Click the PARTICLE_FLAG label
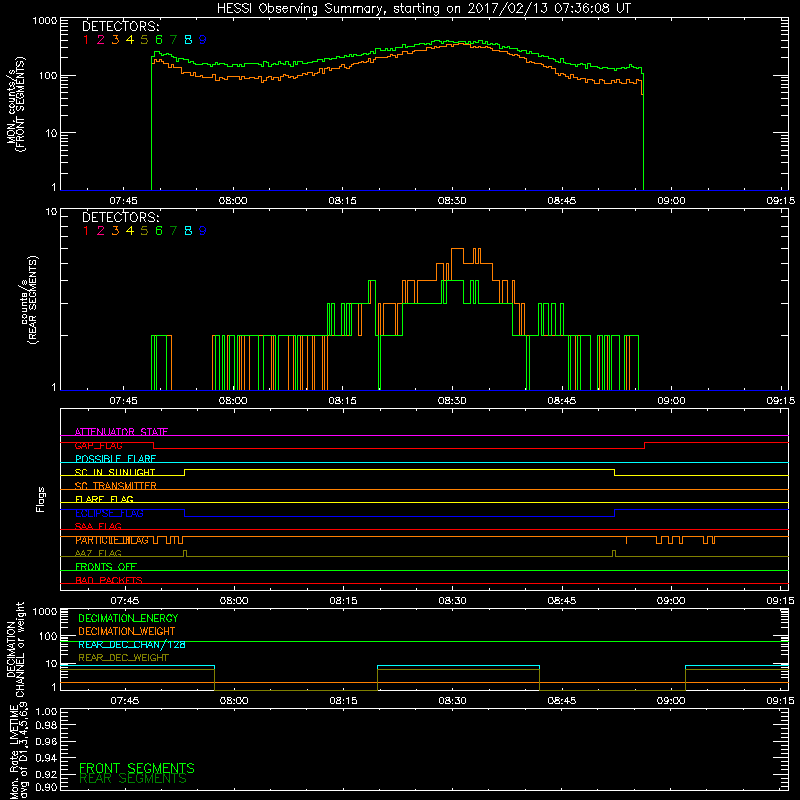The height and width of the screenshot is (800, 800). point(112,540)
